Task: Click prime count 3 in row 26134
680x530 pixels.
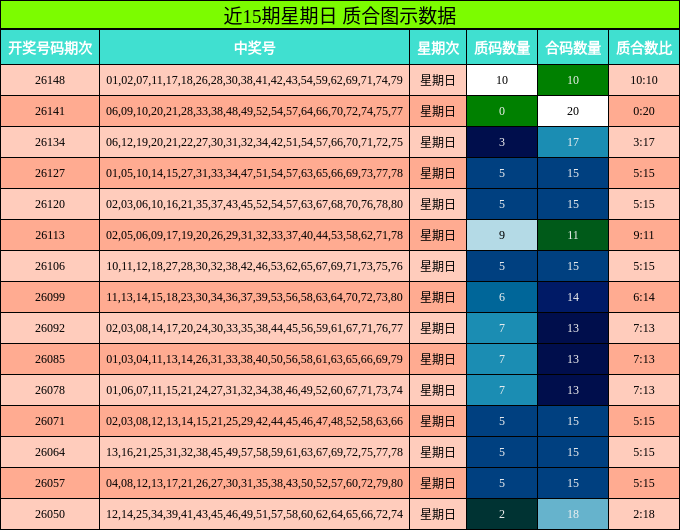Action: click(x=502, y=142)
